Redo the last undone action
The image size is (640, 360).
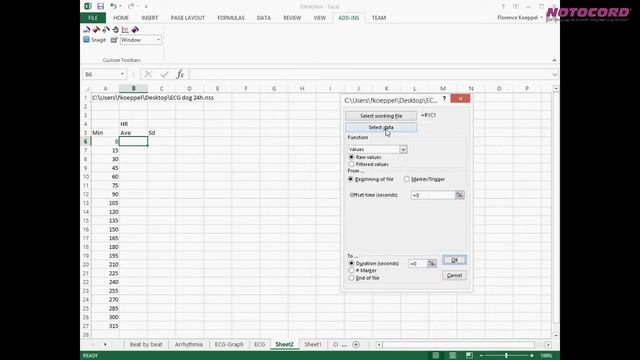click(131, 6)
